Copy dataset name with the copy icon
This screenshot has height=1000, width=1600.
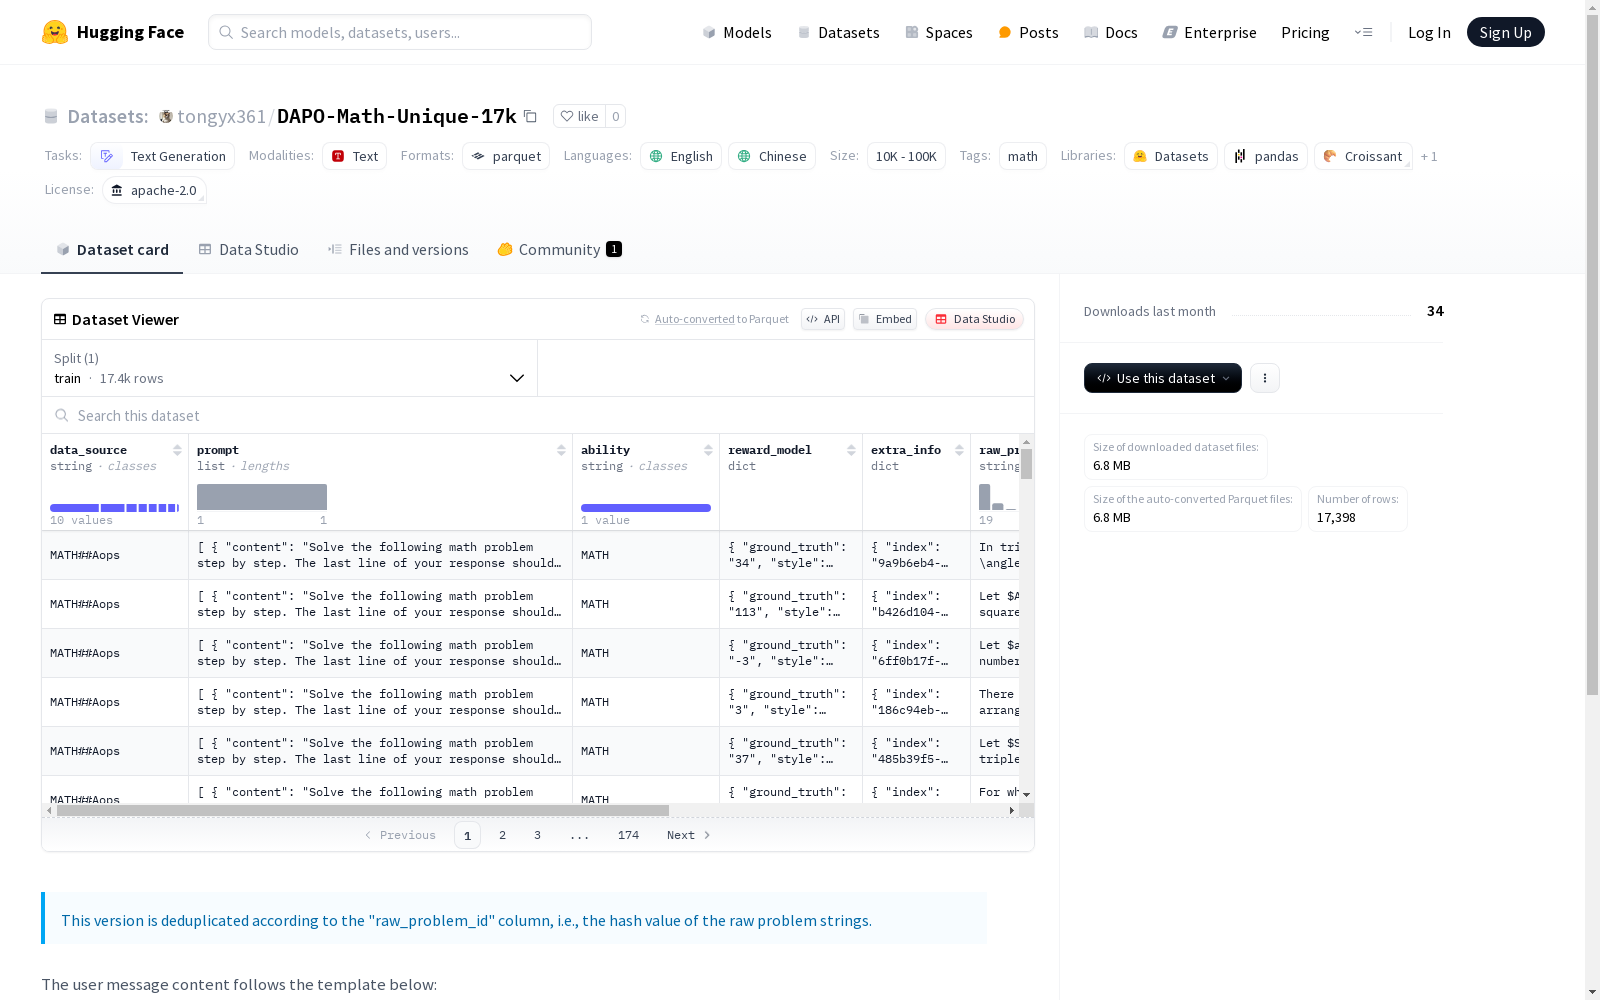530,116
